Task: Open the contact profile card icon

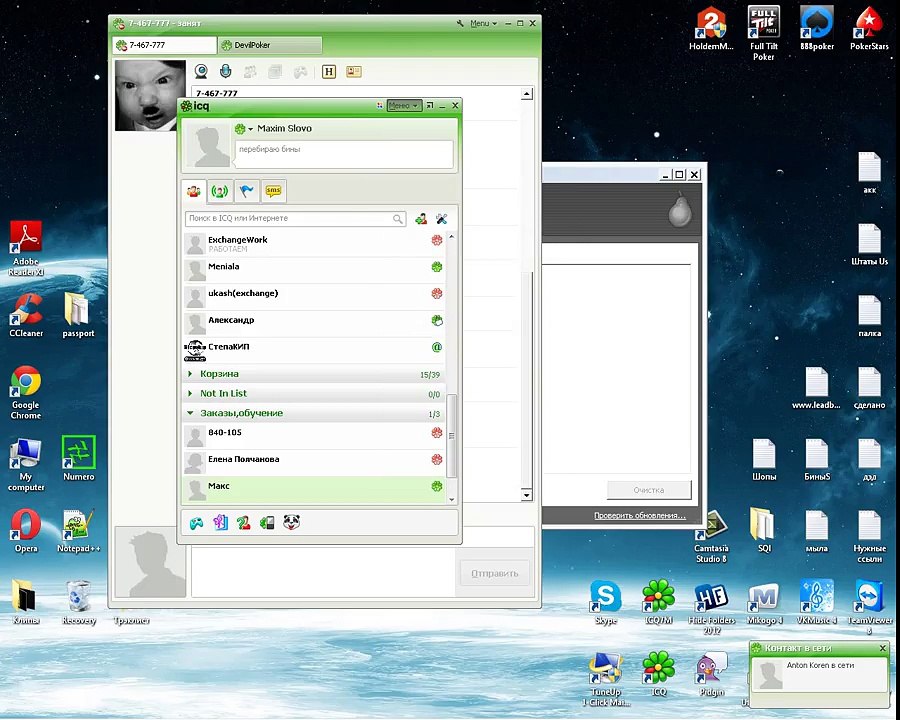Action: pyautogui.click(x=354, y=72)
